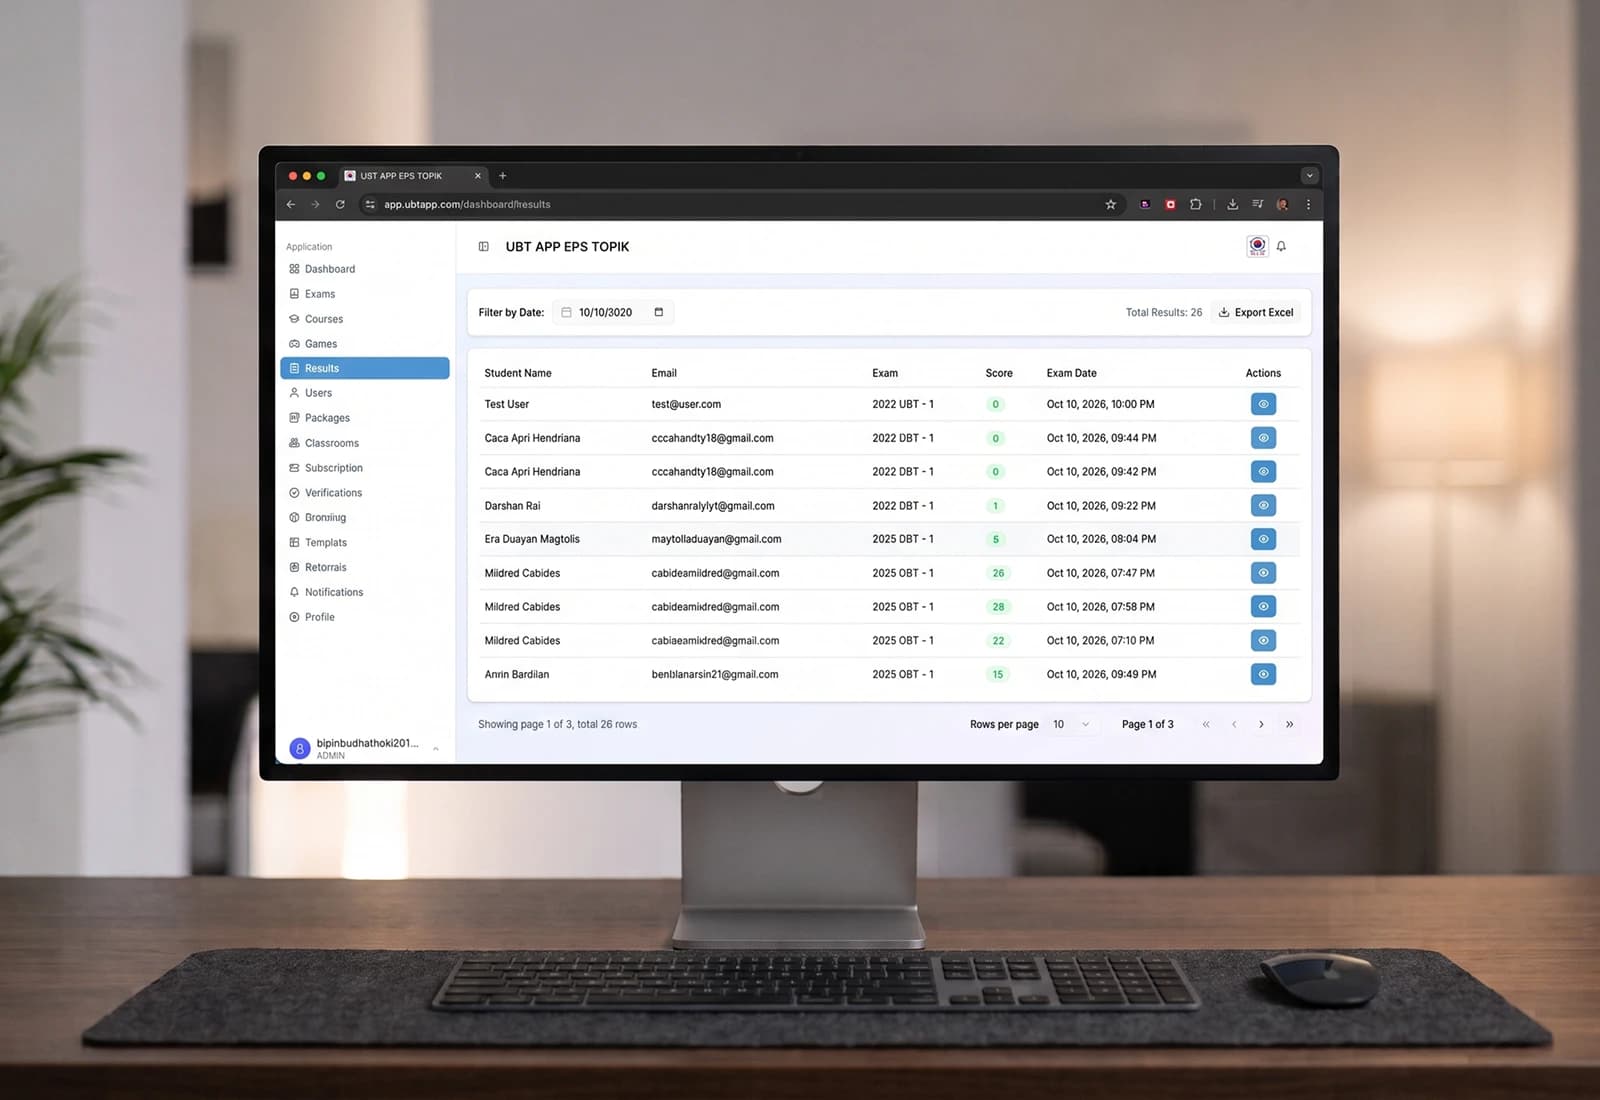Open the rows per page dropdown
This screenshot has width=1600, height=1100.
(1071, 724)
